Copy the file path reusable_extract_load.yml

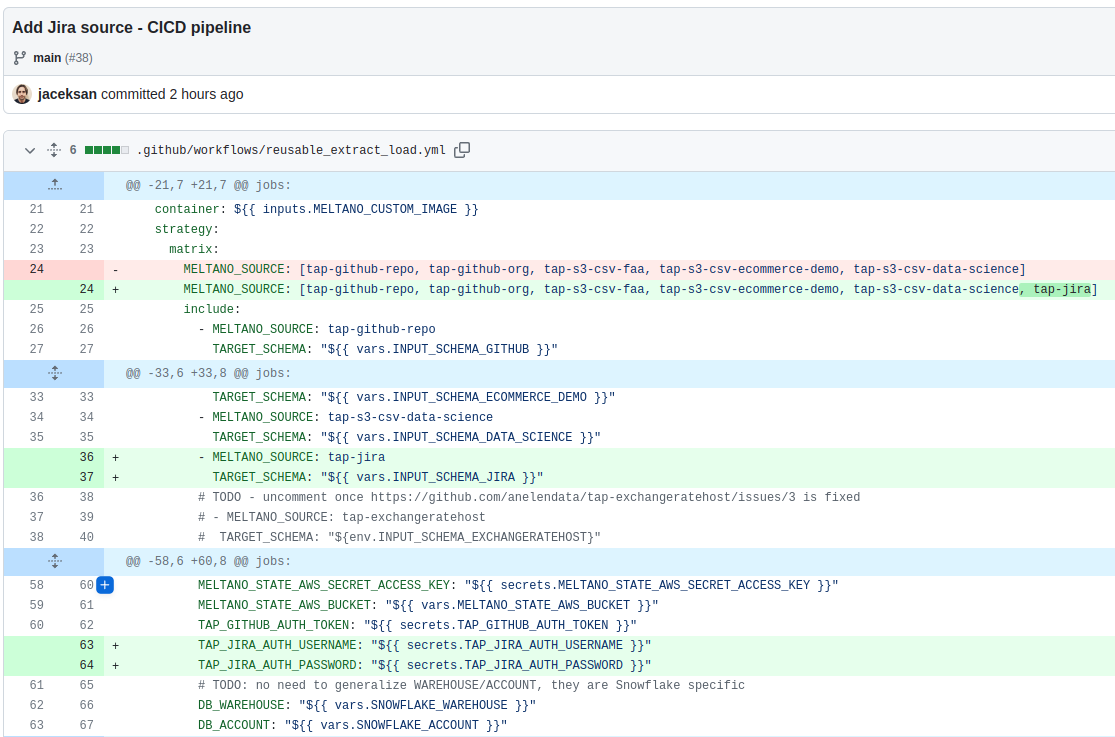tap(461, 149)
